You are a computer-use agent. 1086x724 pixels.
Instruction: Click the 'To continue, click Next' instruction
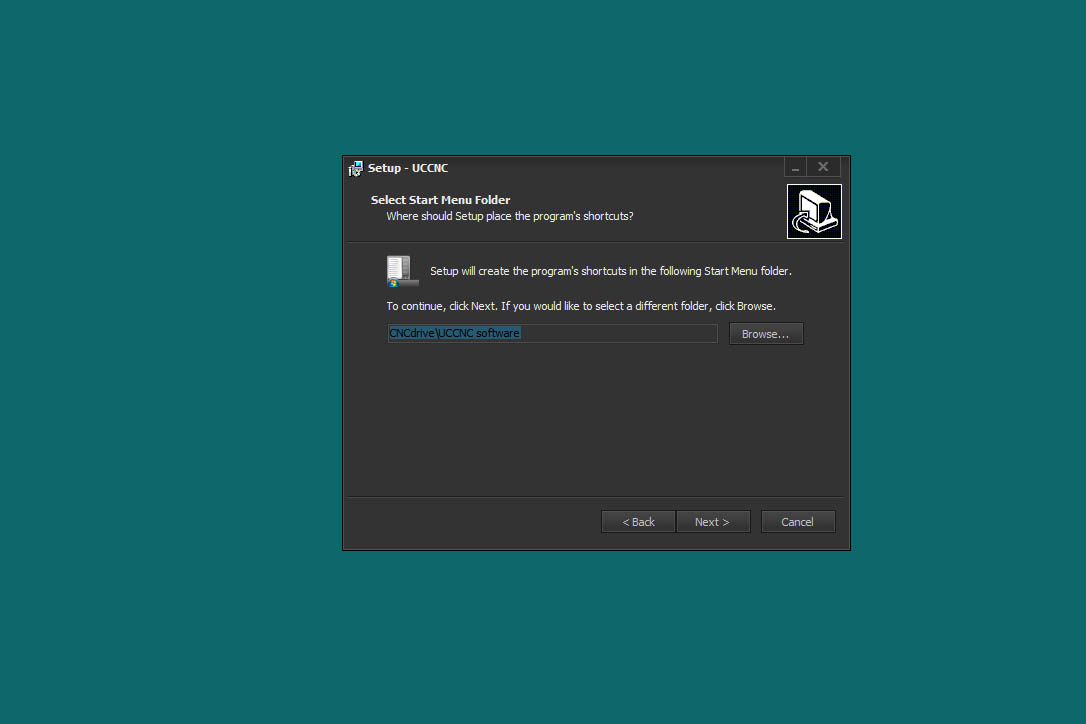tap(581, 306)
